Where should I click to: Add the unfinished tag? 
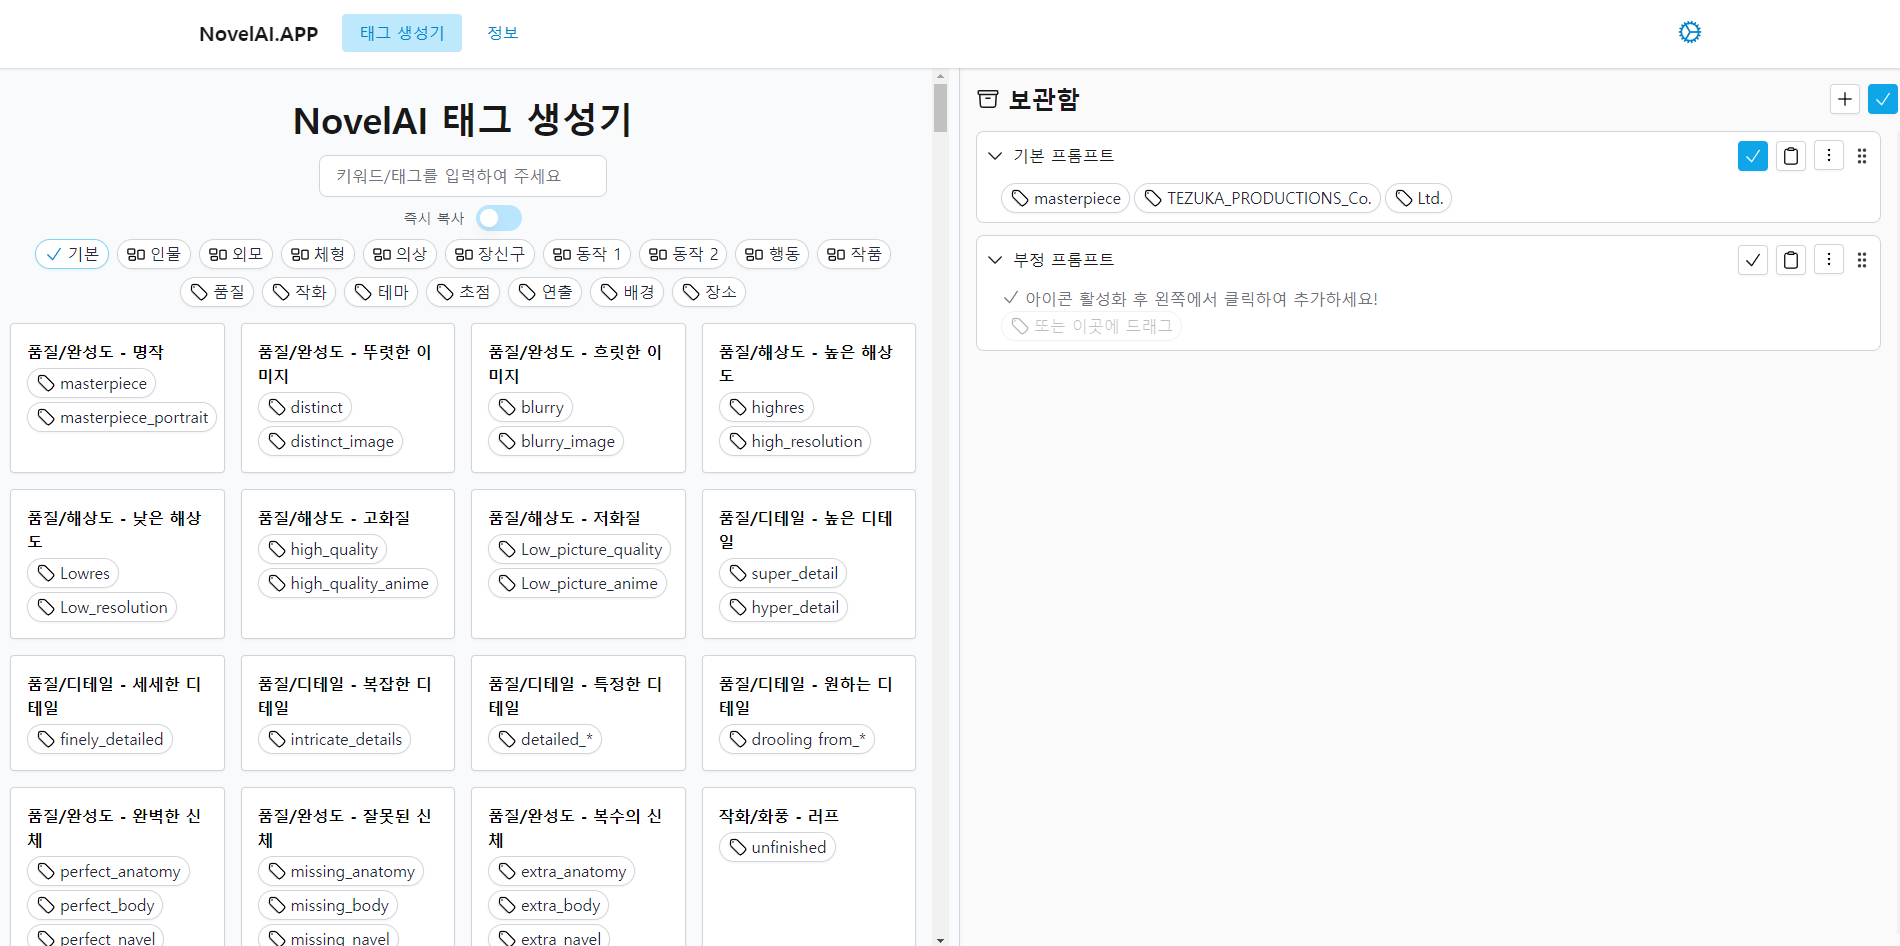777,847
